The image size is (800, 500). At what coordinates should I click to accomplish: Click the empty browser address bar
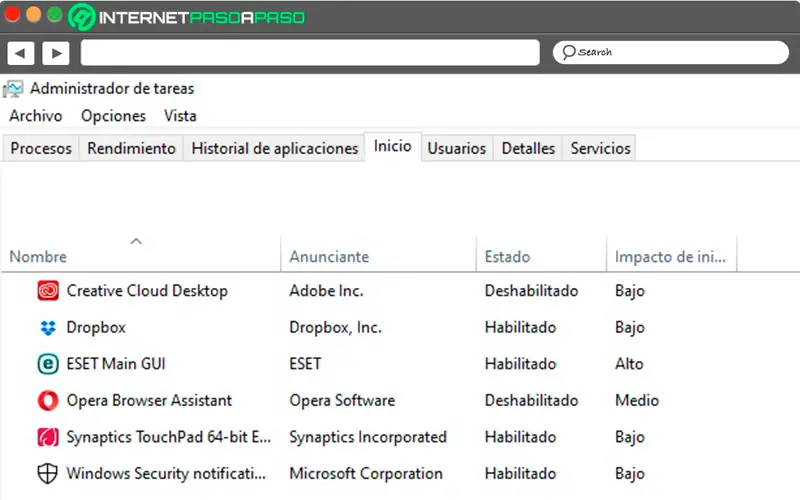310,53
